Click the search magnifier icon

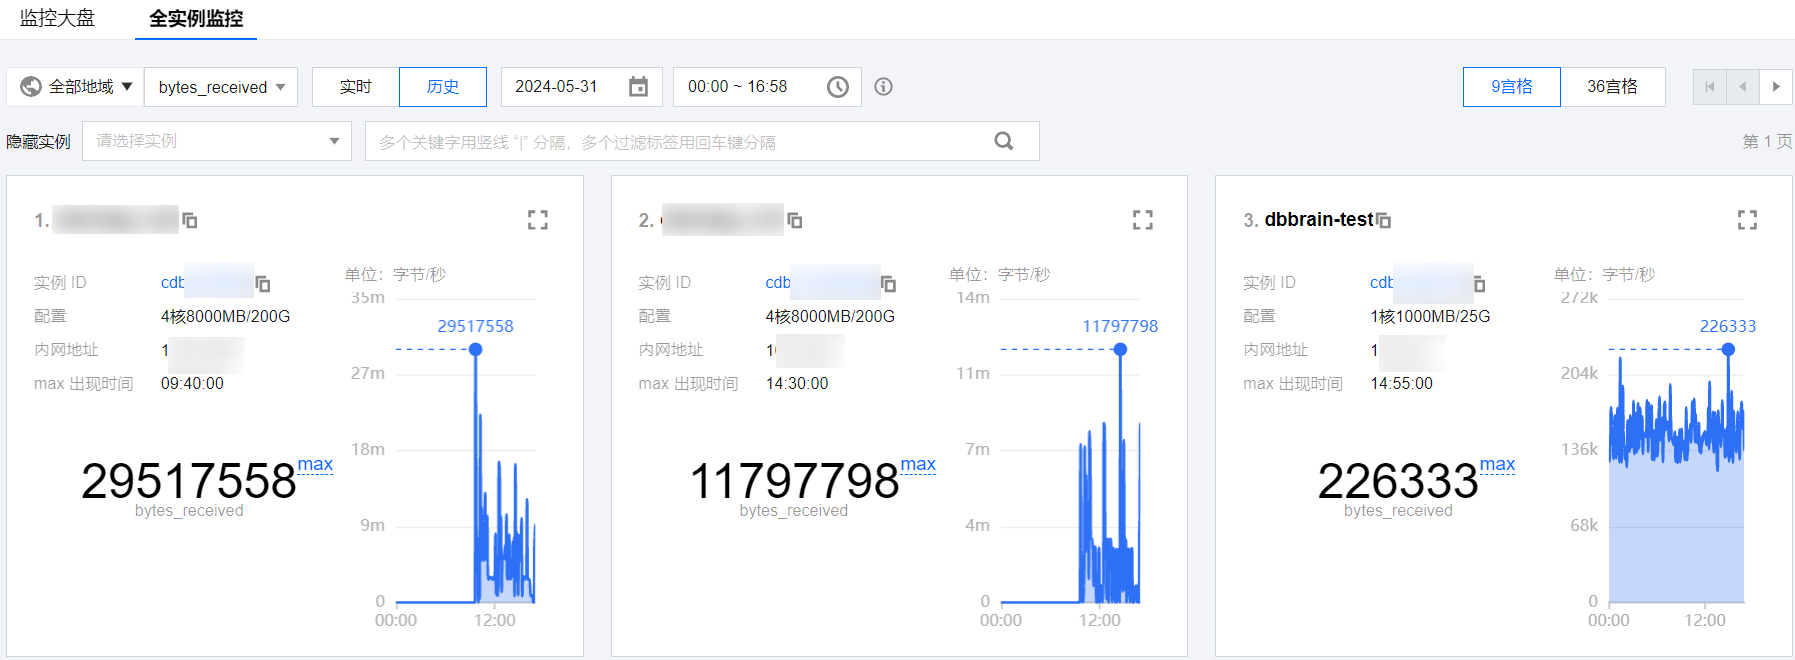[1004, 141]
